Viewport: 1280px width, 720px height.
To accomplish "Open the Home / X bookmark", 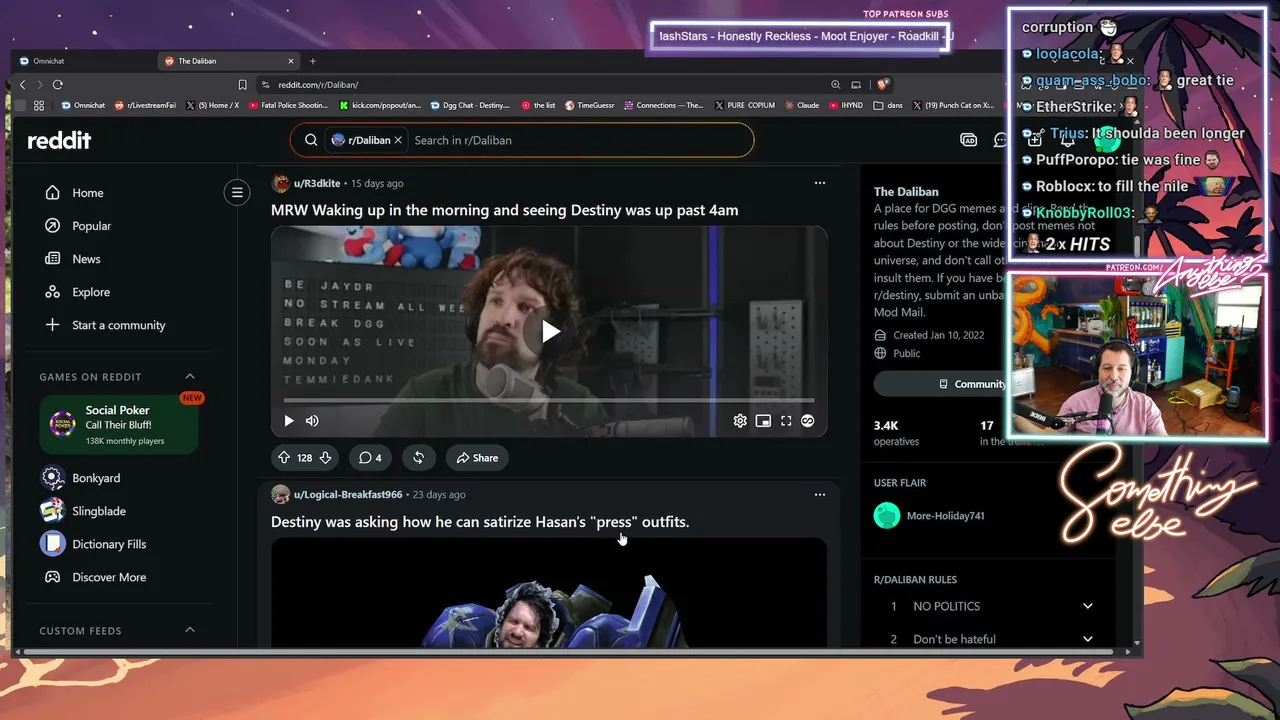I will 212,105.
